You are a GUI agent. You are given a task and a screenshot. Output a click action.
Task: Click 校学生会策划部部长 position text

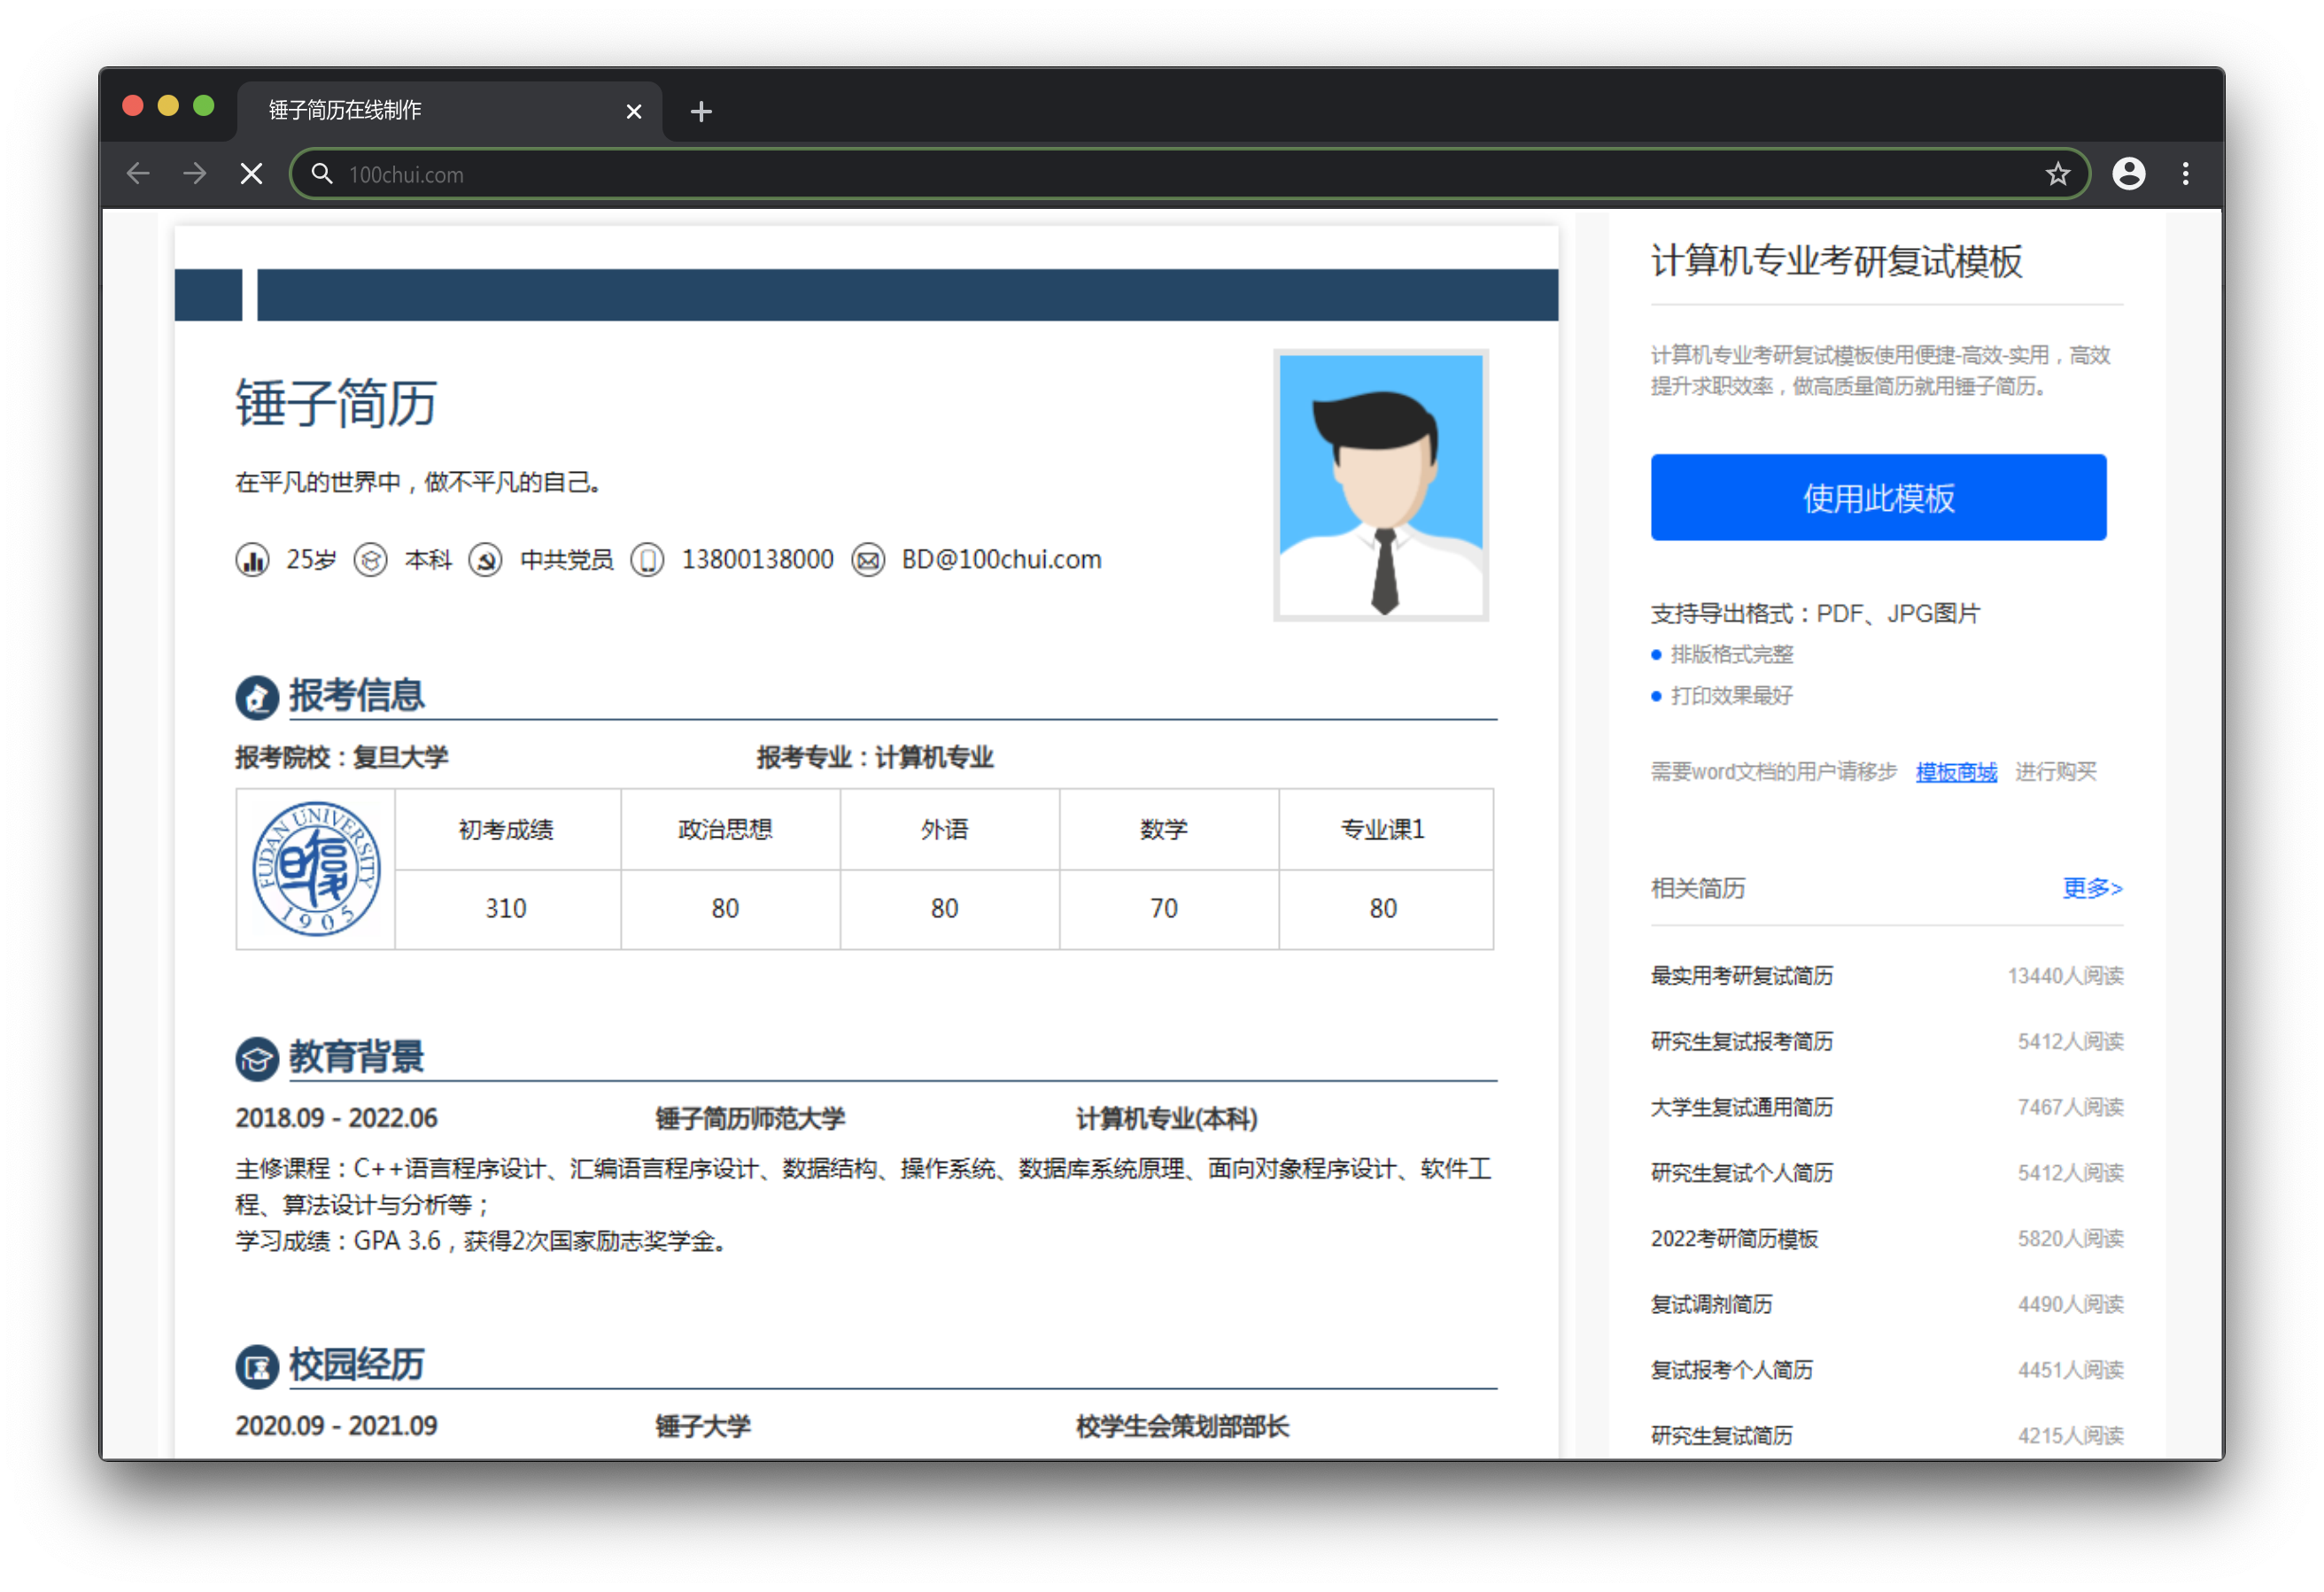[1183, 1427]
